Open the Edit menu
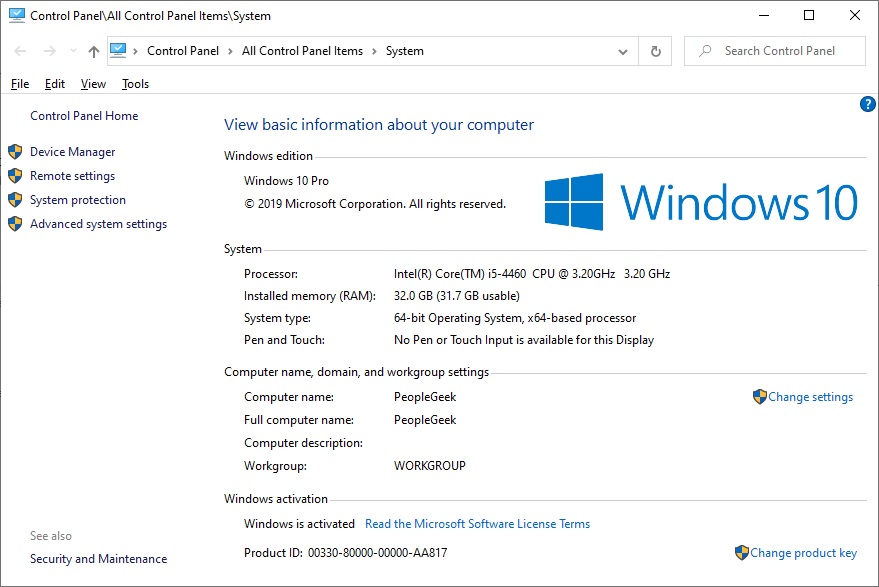 [x=55, y=84]
